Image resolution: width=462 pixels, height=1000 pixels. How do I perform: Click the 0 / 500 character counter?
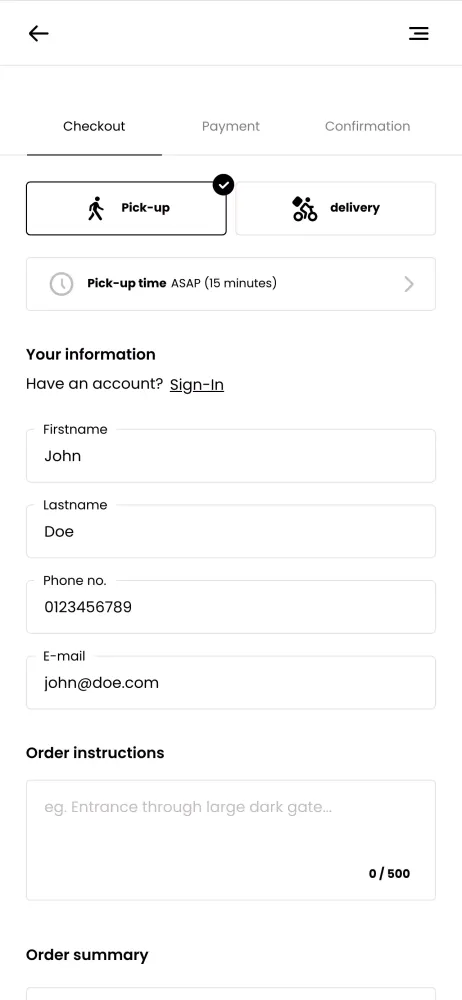point(389,874)
